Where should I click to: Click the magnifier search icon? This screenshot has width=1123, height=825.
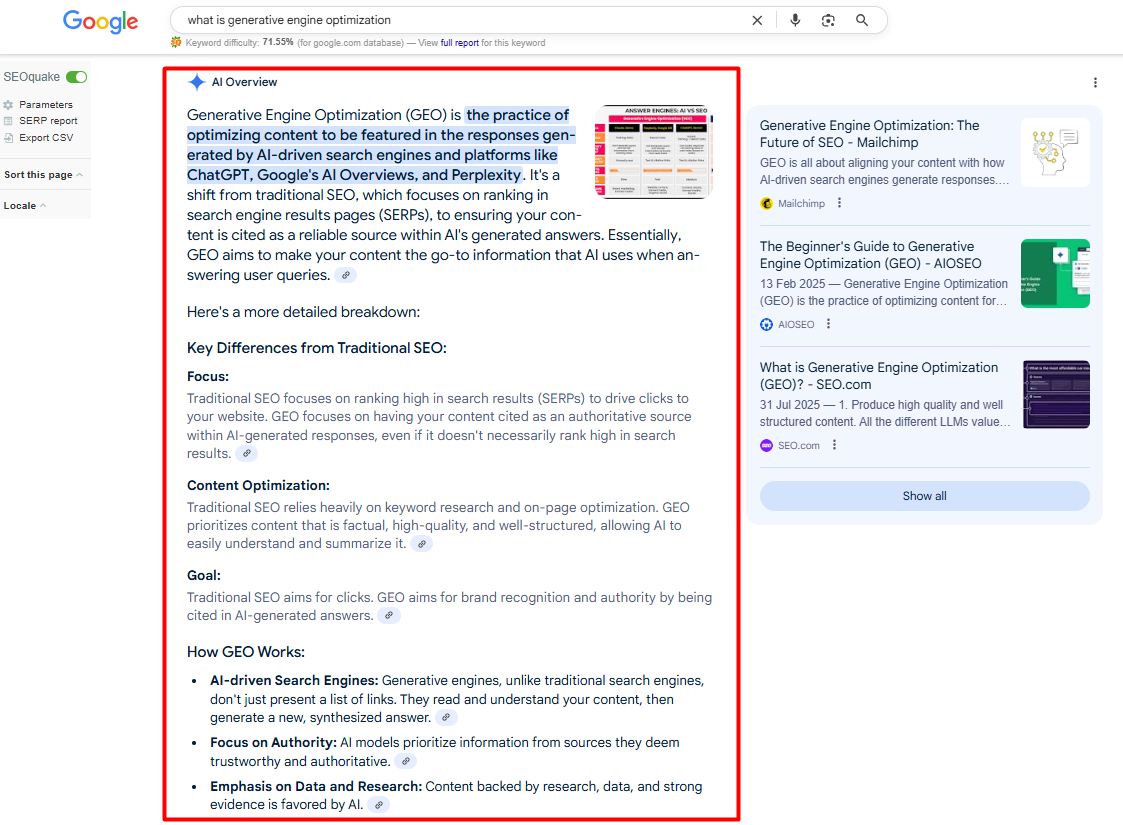[x=862, y=20]
